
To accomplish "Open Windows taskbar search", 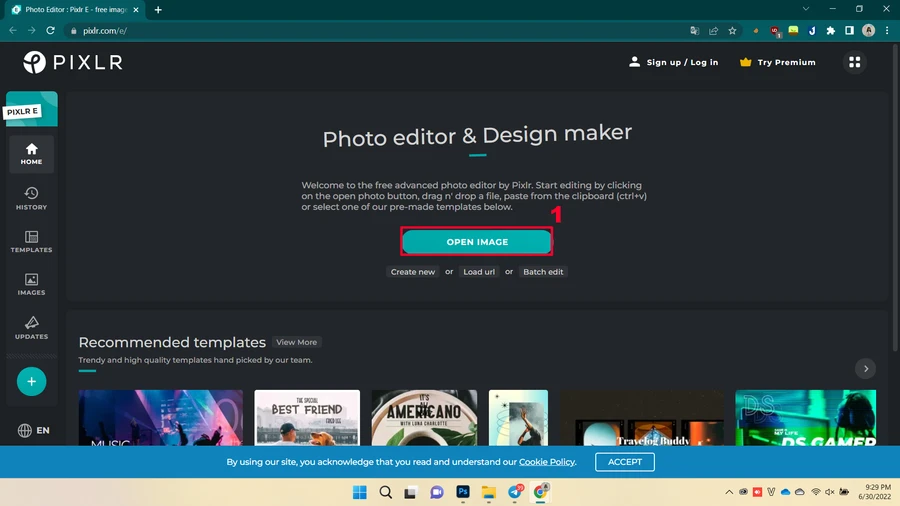I will click(386, 492).
